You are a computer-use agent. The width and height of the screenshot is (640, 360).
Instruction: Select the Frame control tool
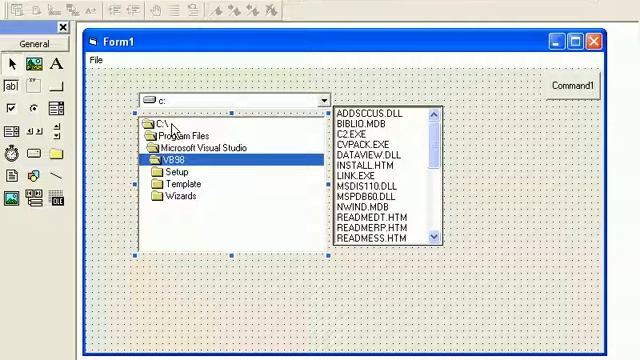(x=34, y=86)
